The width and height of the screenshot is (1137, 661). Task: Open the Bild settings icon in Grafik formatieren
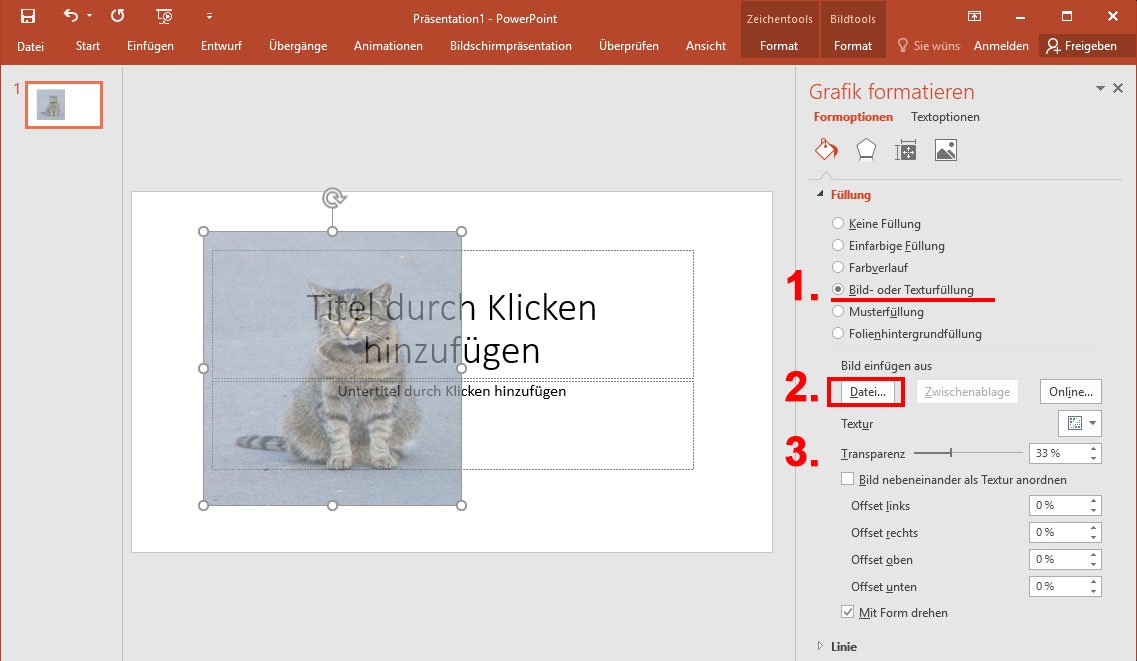point(945,148)
